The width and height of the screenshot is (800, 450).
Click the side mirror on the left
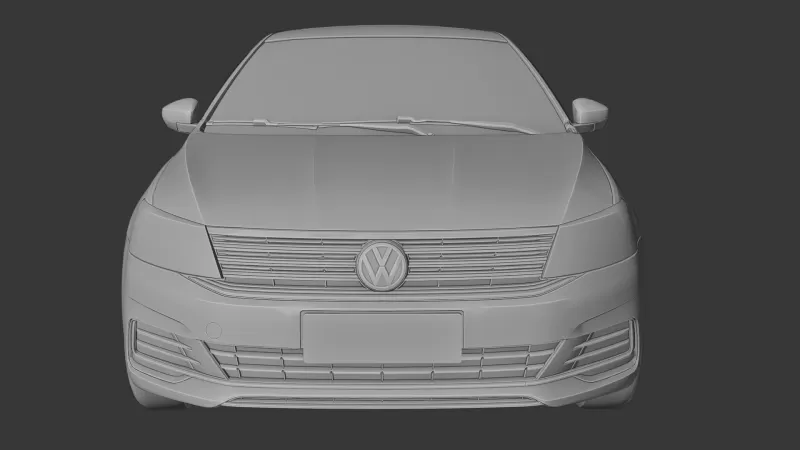click(180, 113)
